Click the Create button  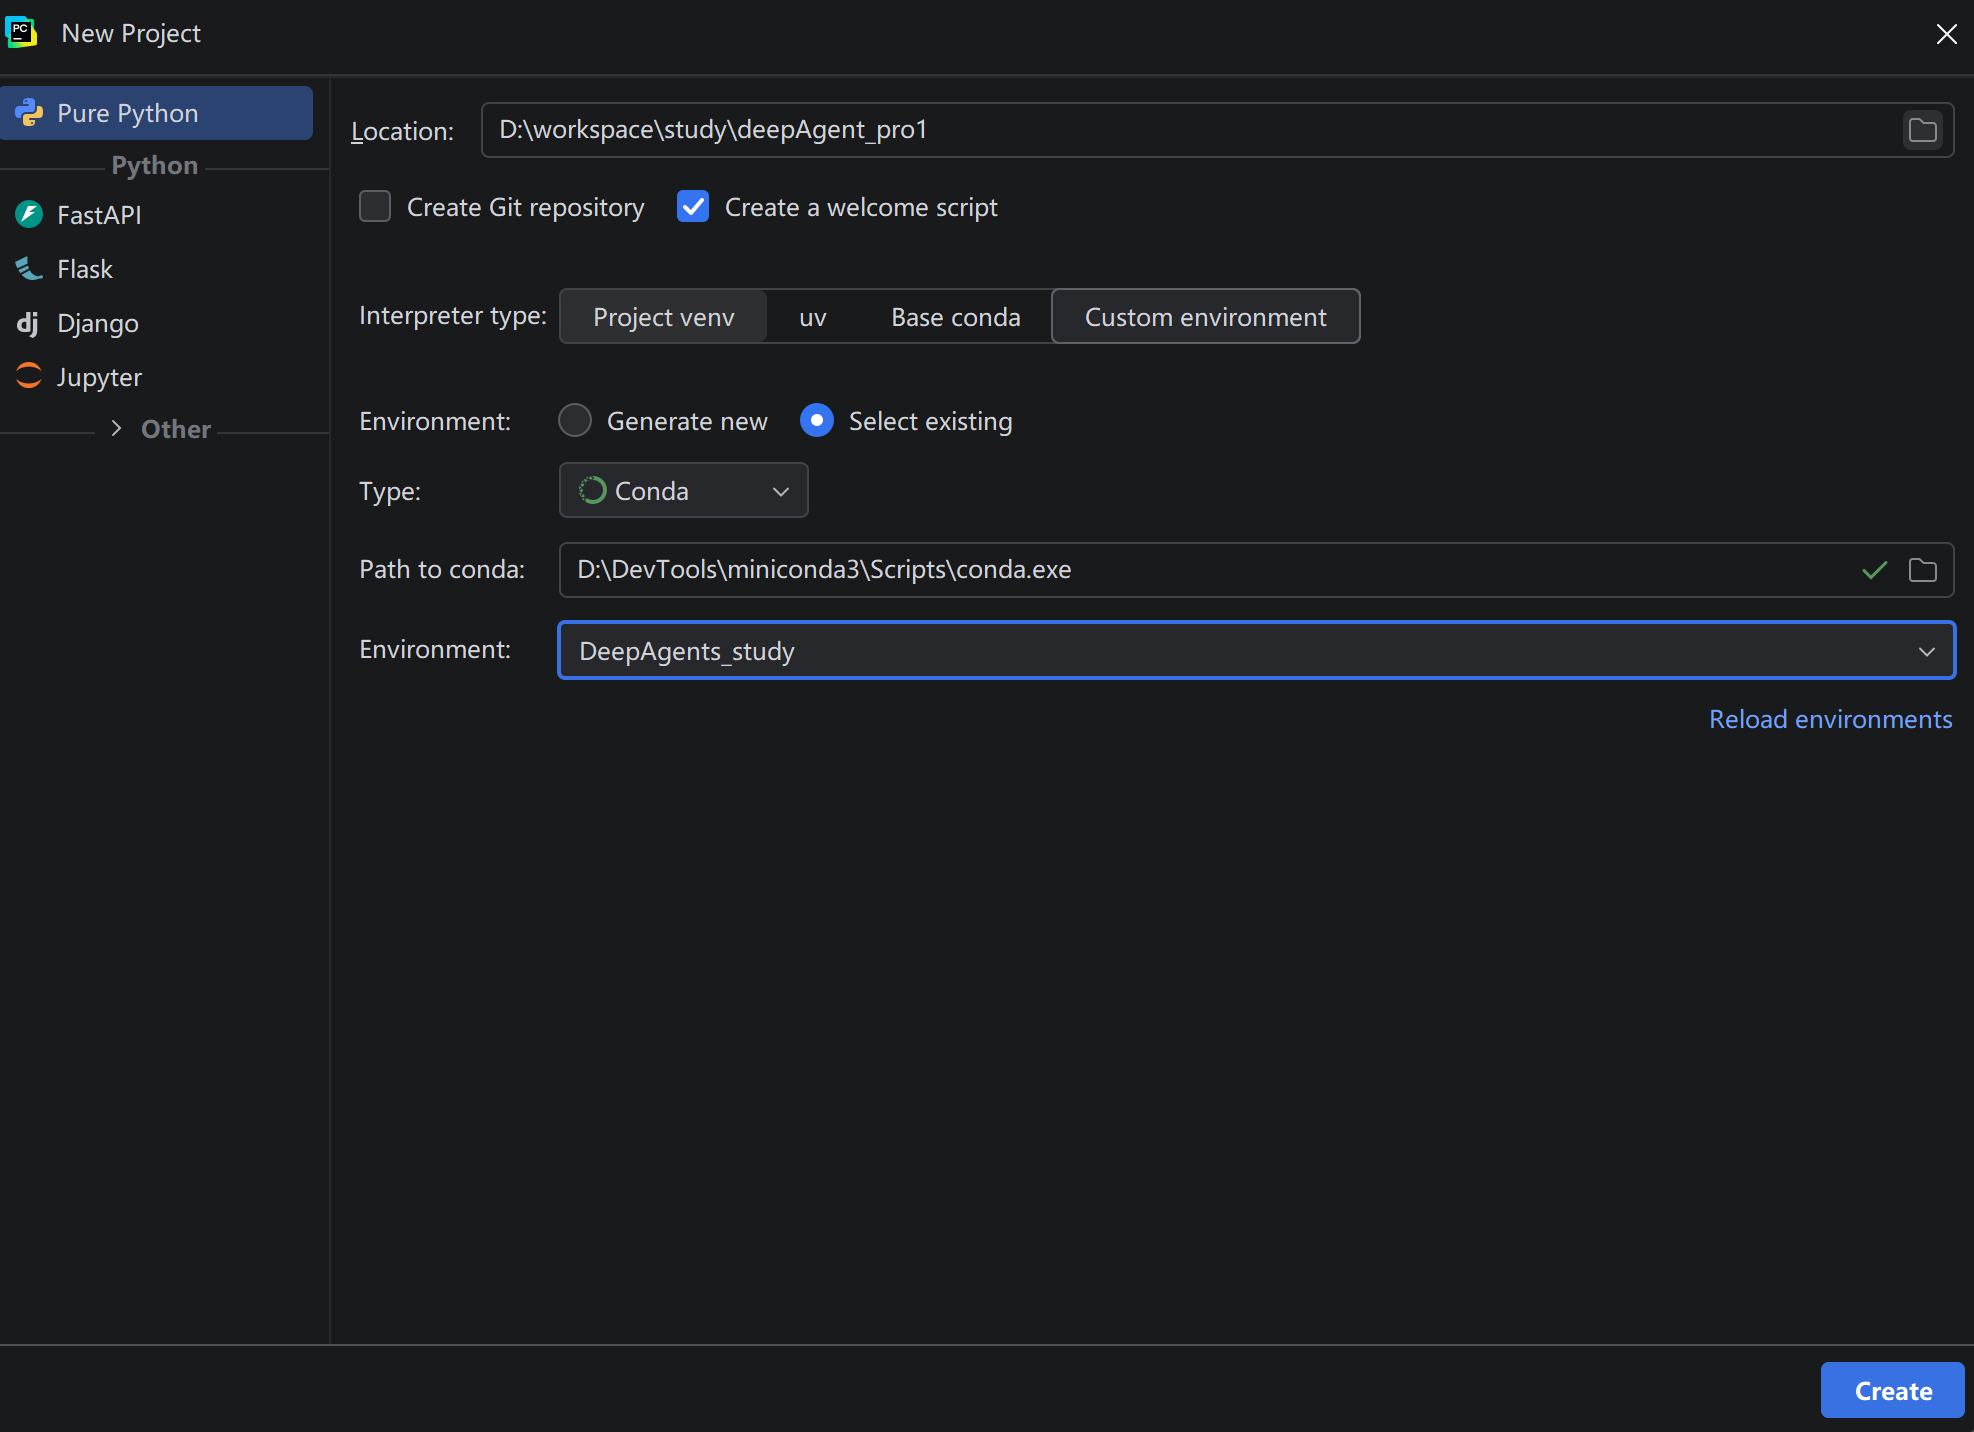1892,1390
